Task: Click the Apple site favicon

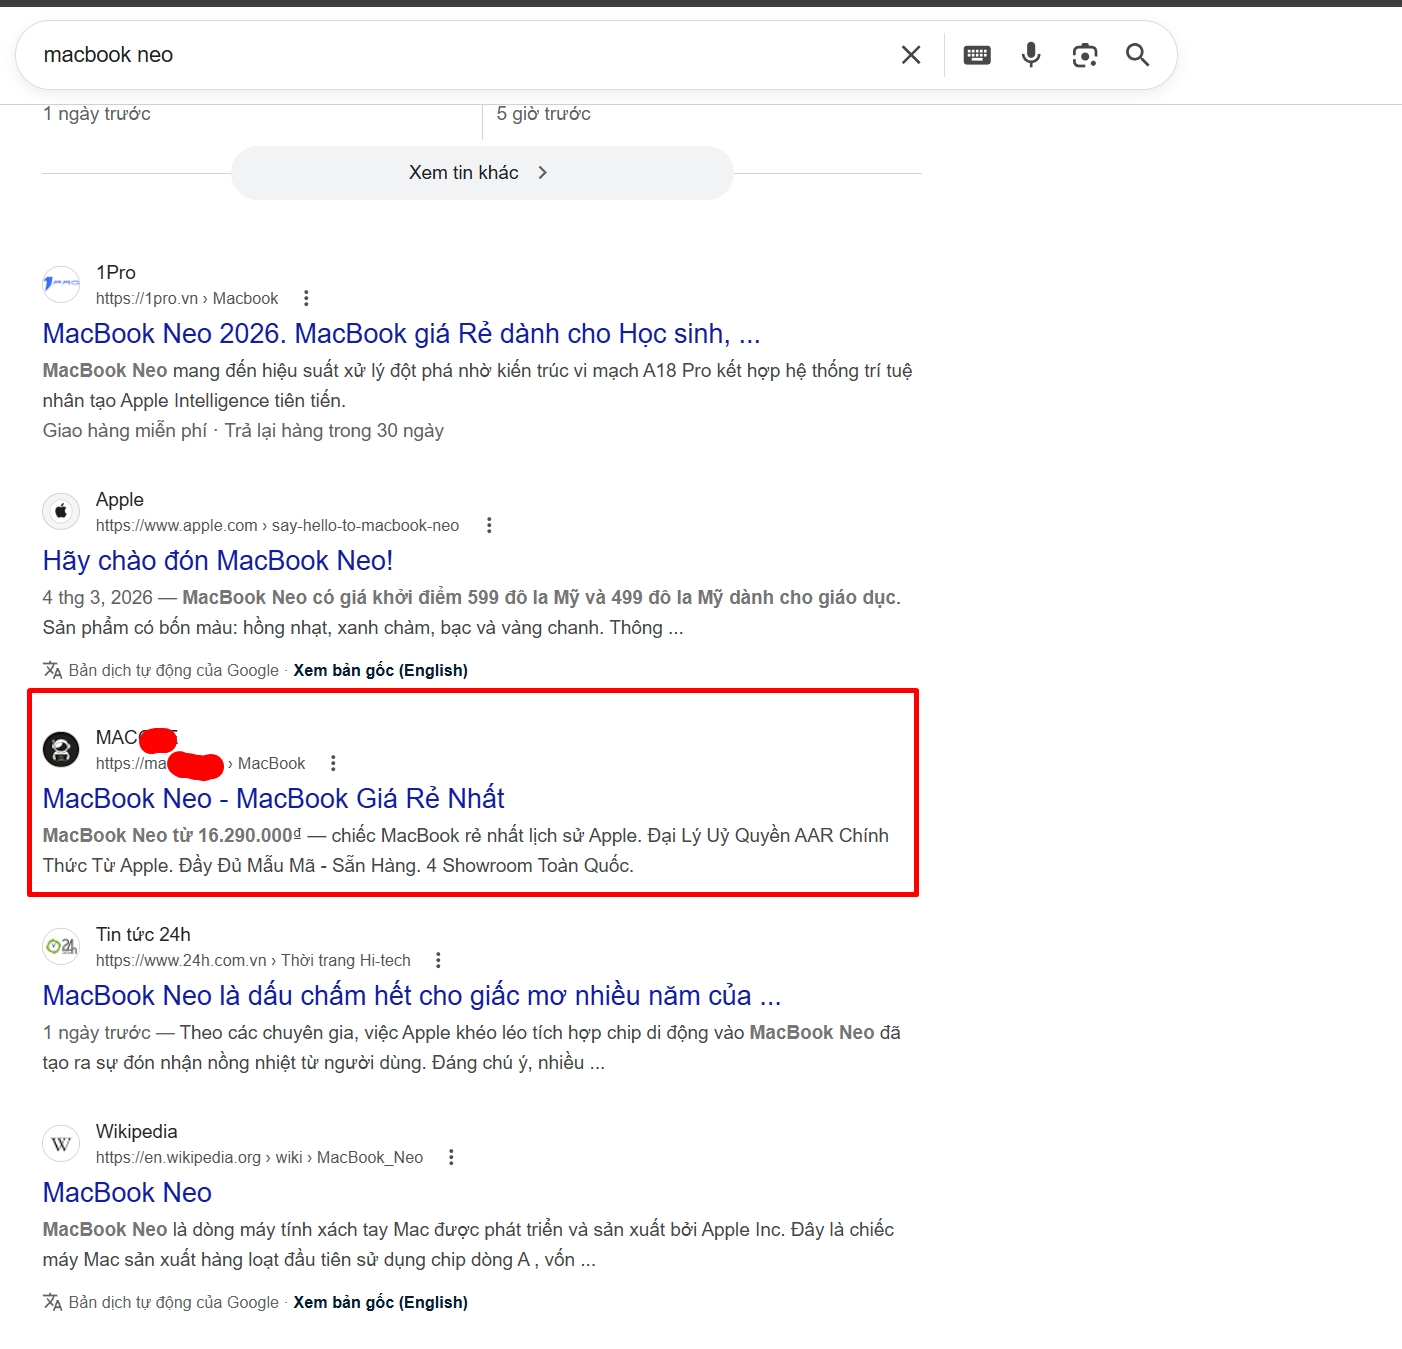Action: 61,512
